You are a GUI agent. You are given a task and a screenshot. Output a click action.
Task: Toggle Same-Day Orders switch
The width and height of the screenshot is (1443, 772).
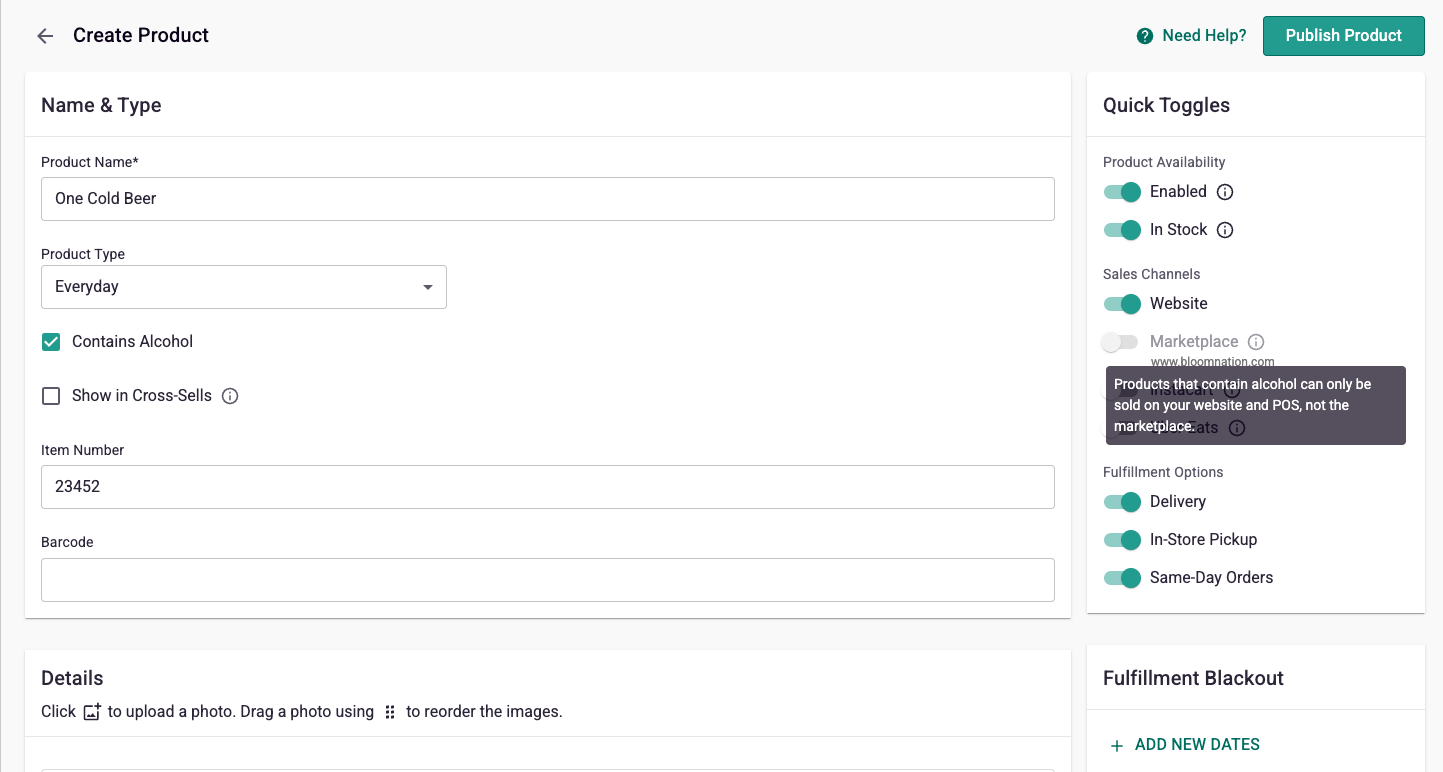tap(1122, 578)
